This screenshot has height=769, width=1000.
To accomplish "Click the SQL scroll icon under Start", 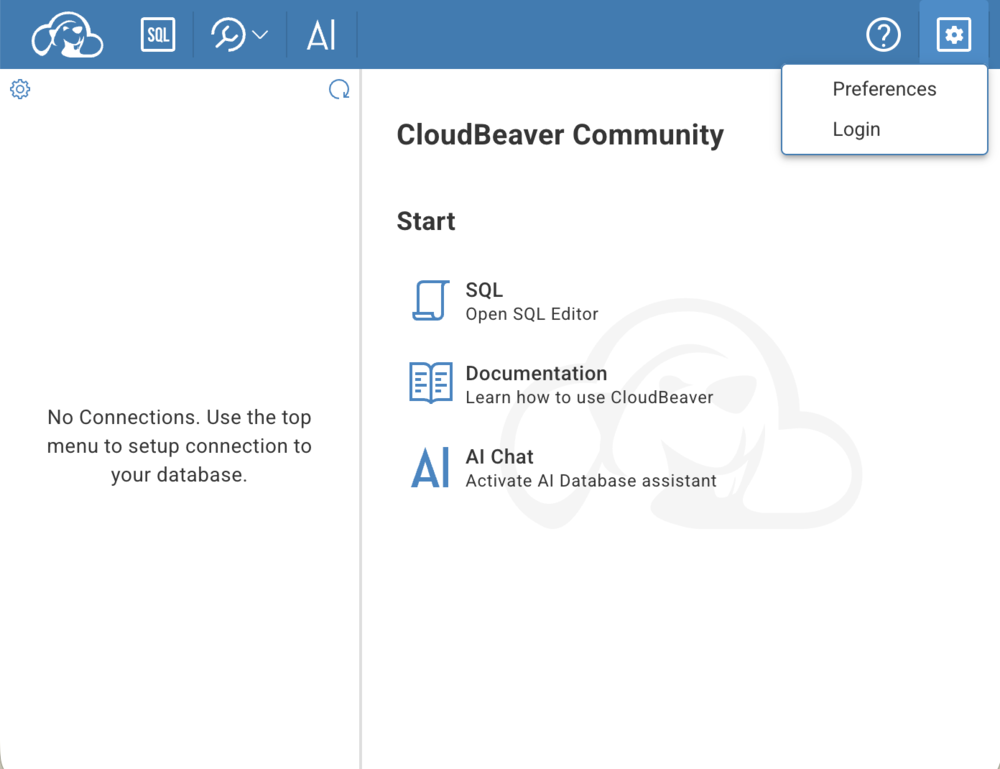I will pos(430,300).
